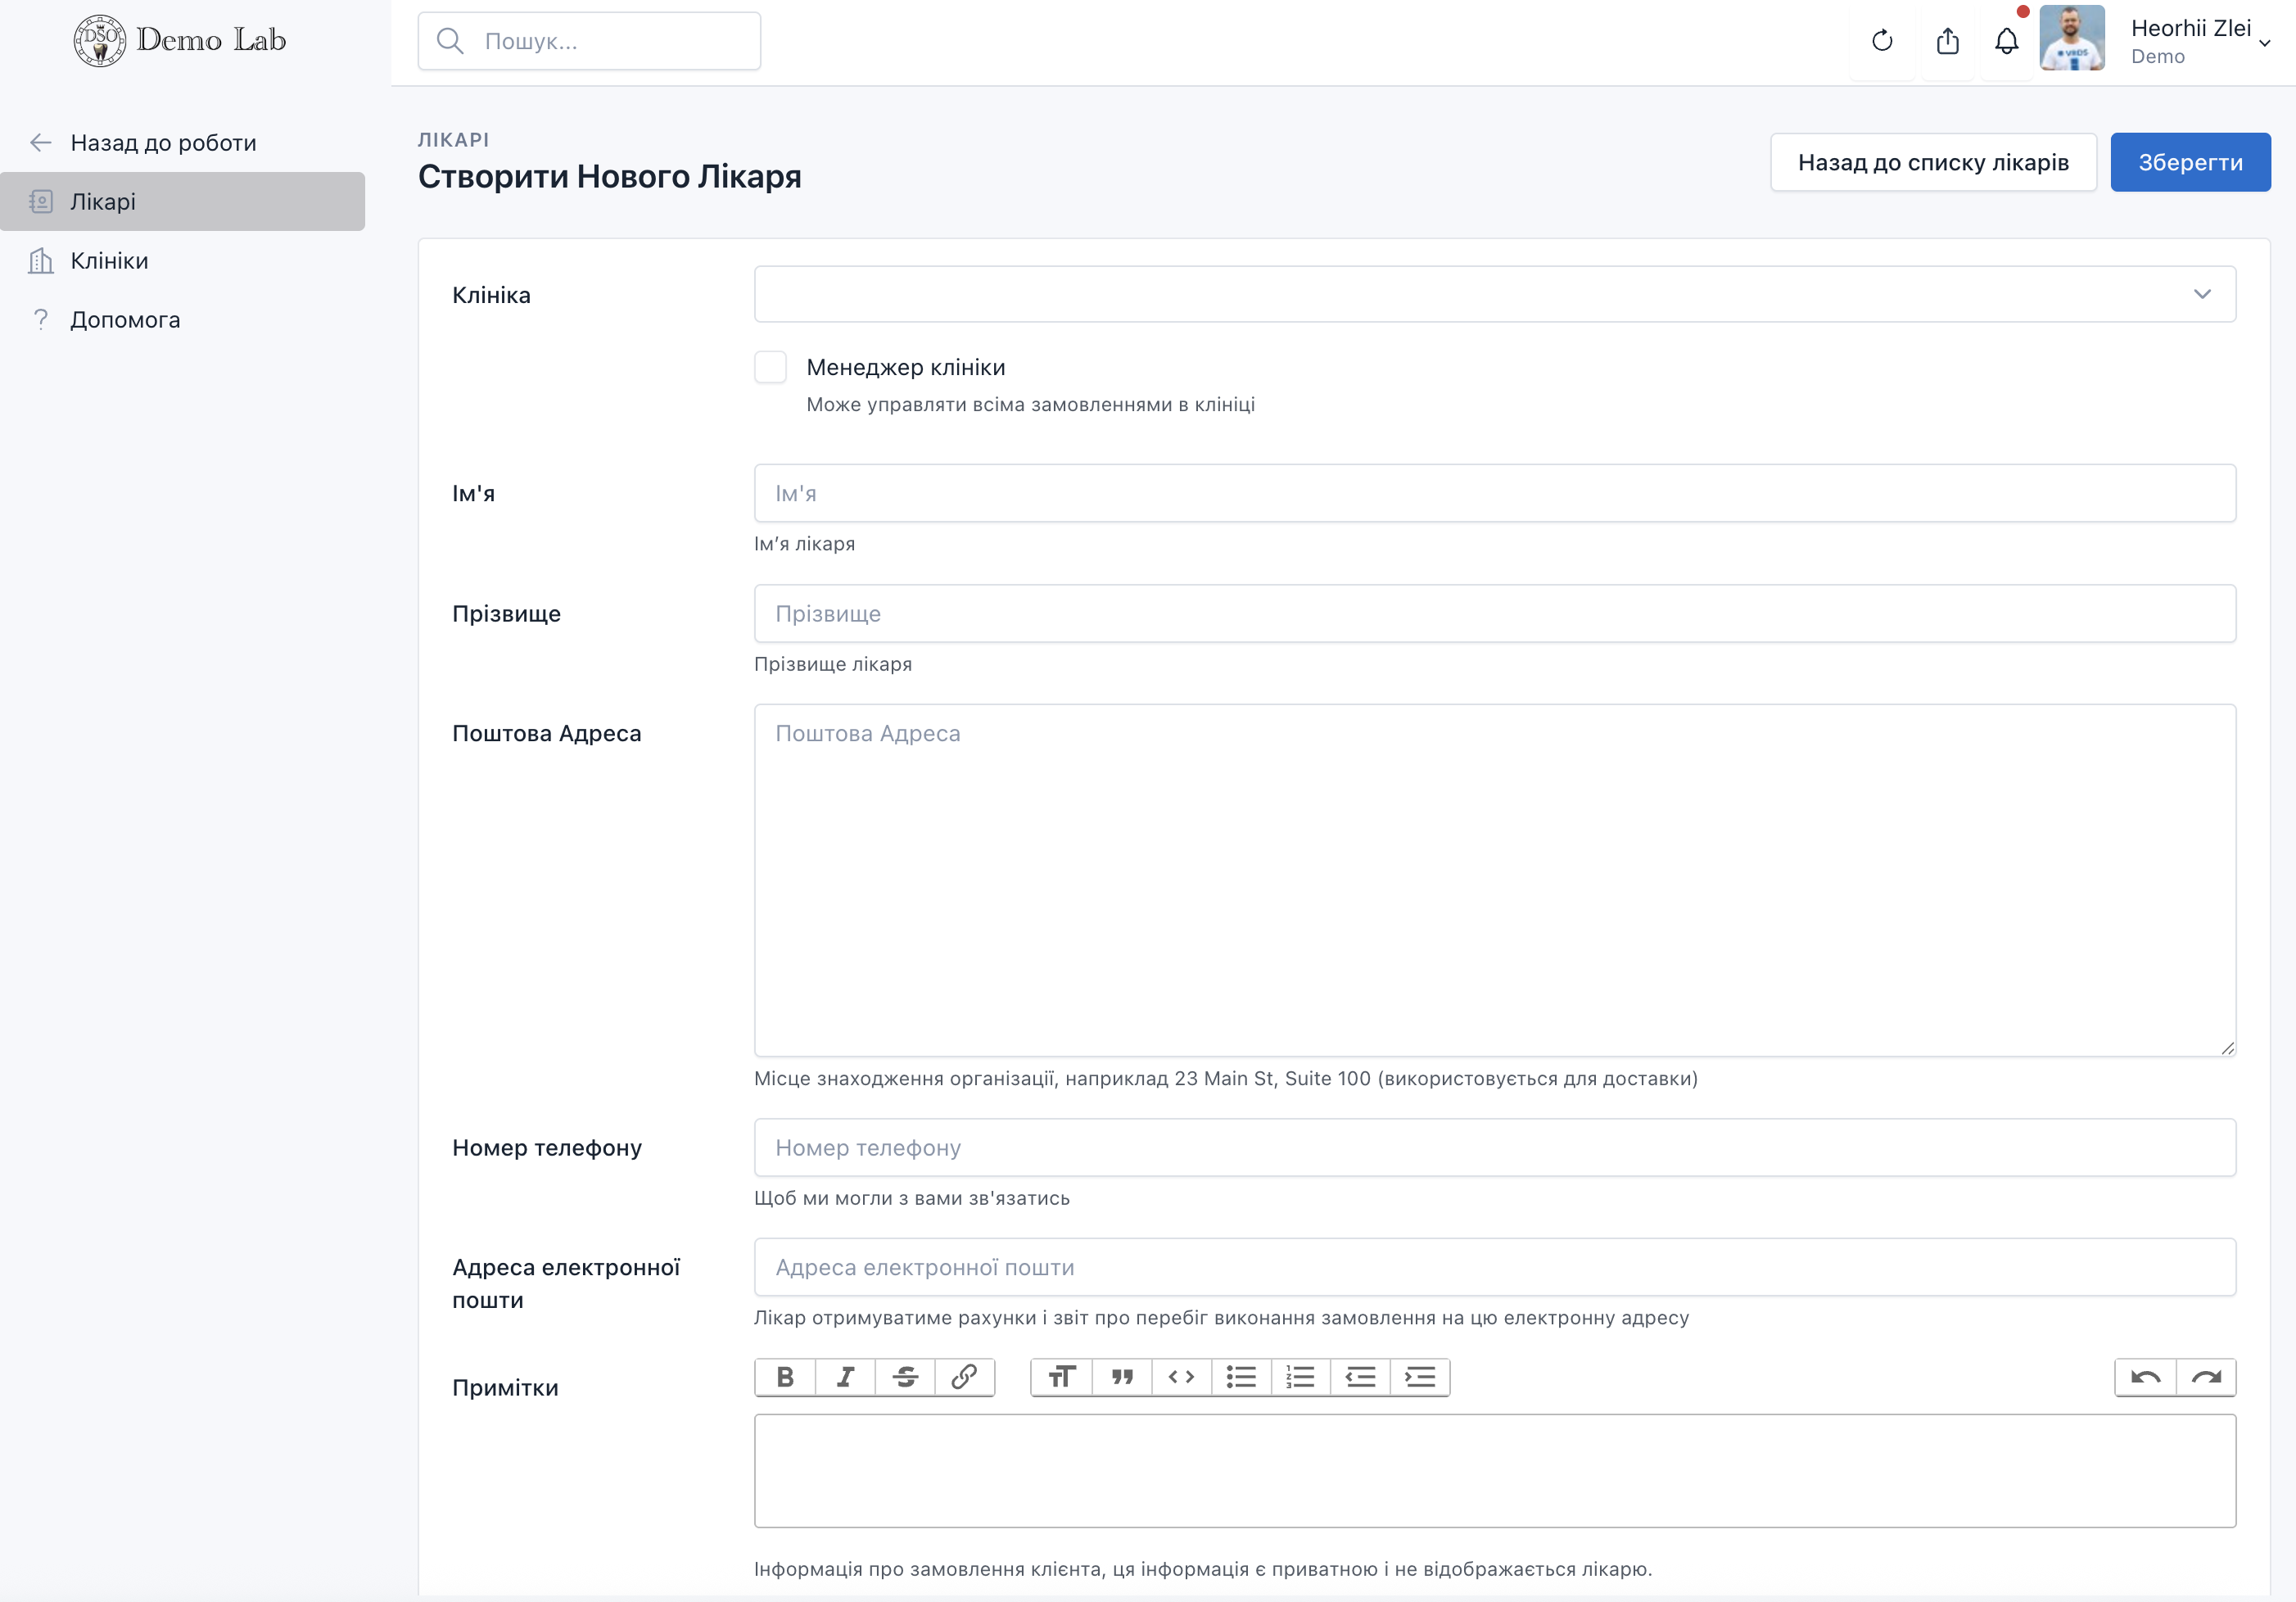Open the notifications bell
The width and height of the screenshot is (2296, 1602).
[x=2006, y=41]
